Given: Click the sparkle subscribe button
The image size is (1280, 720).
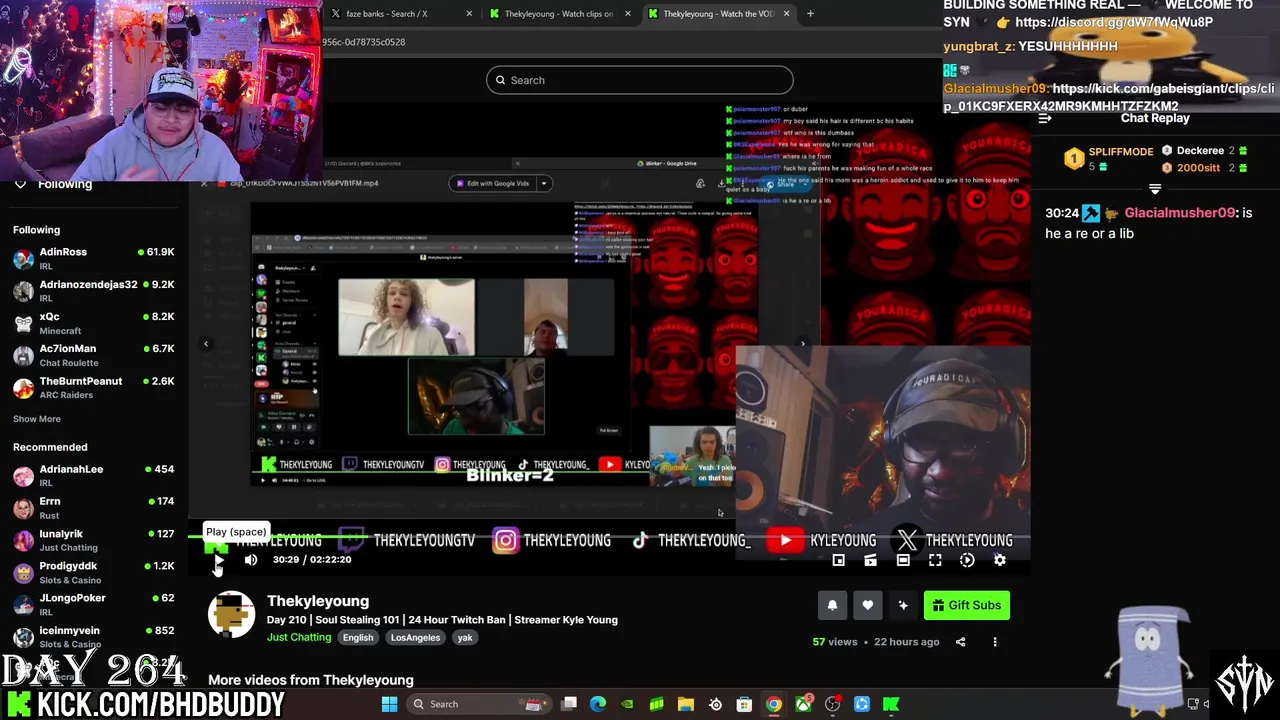Looking at the screenshot, I should pos(903,605).
